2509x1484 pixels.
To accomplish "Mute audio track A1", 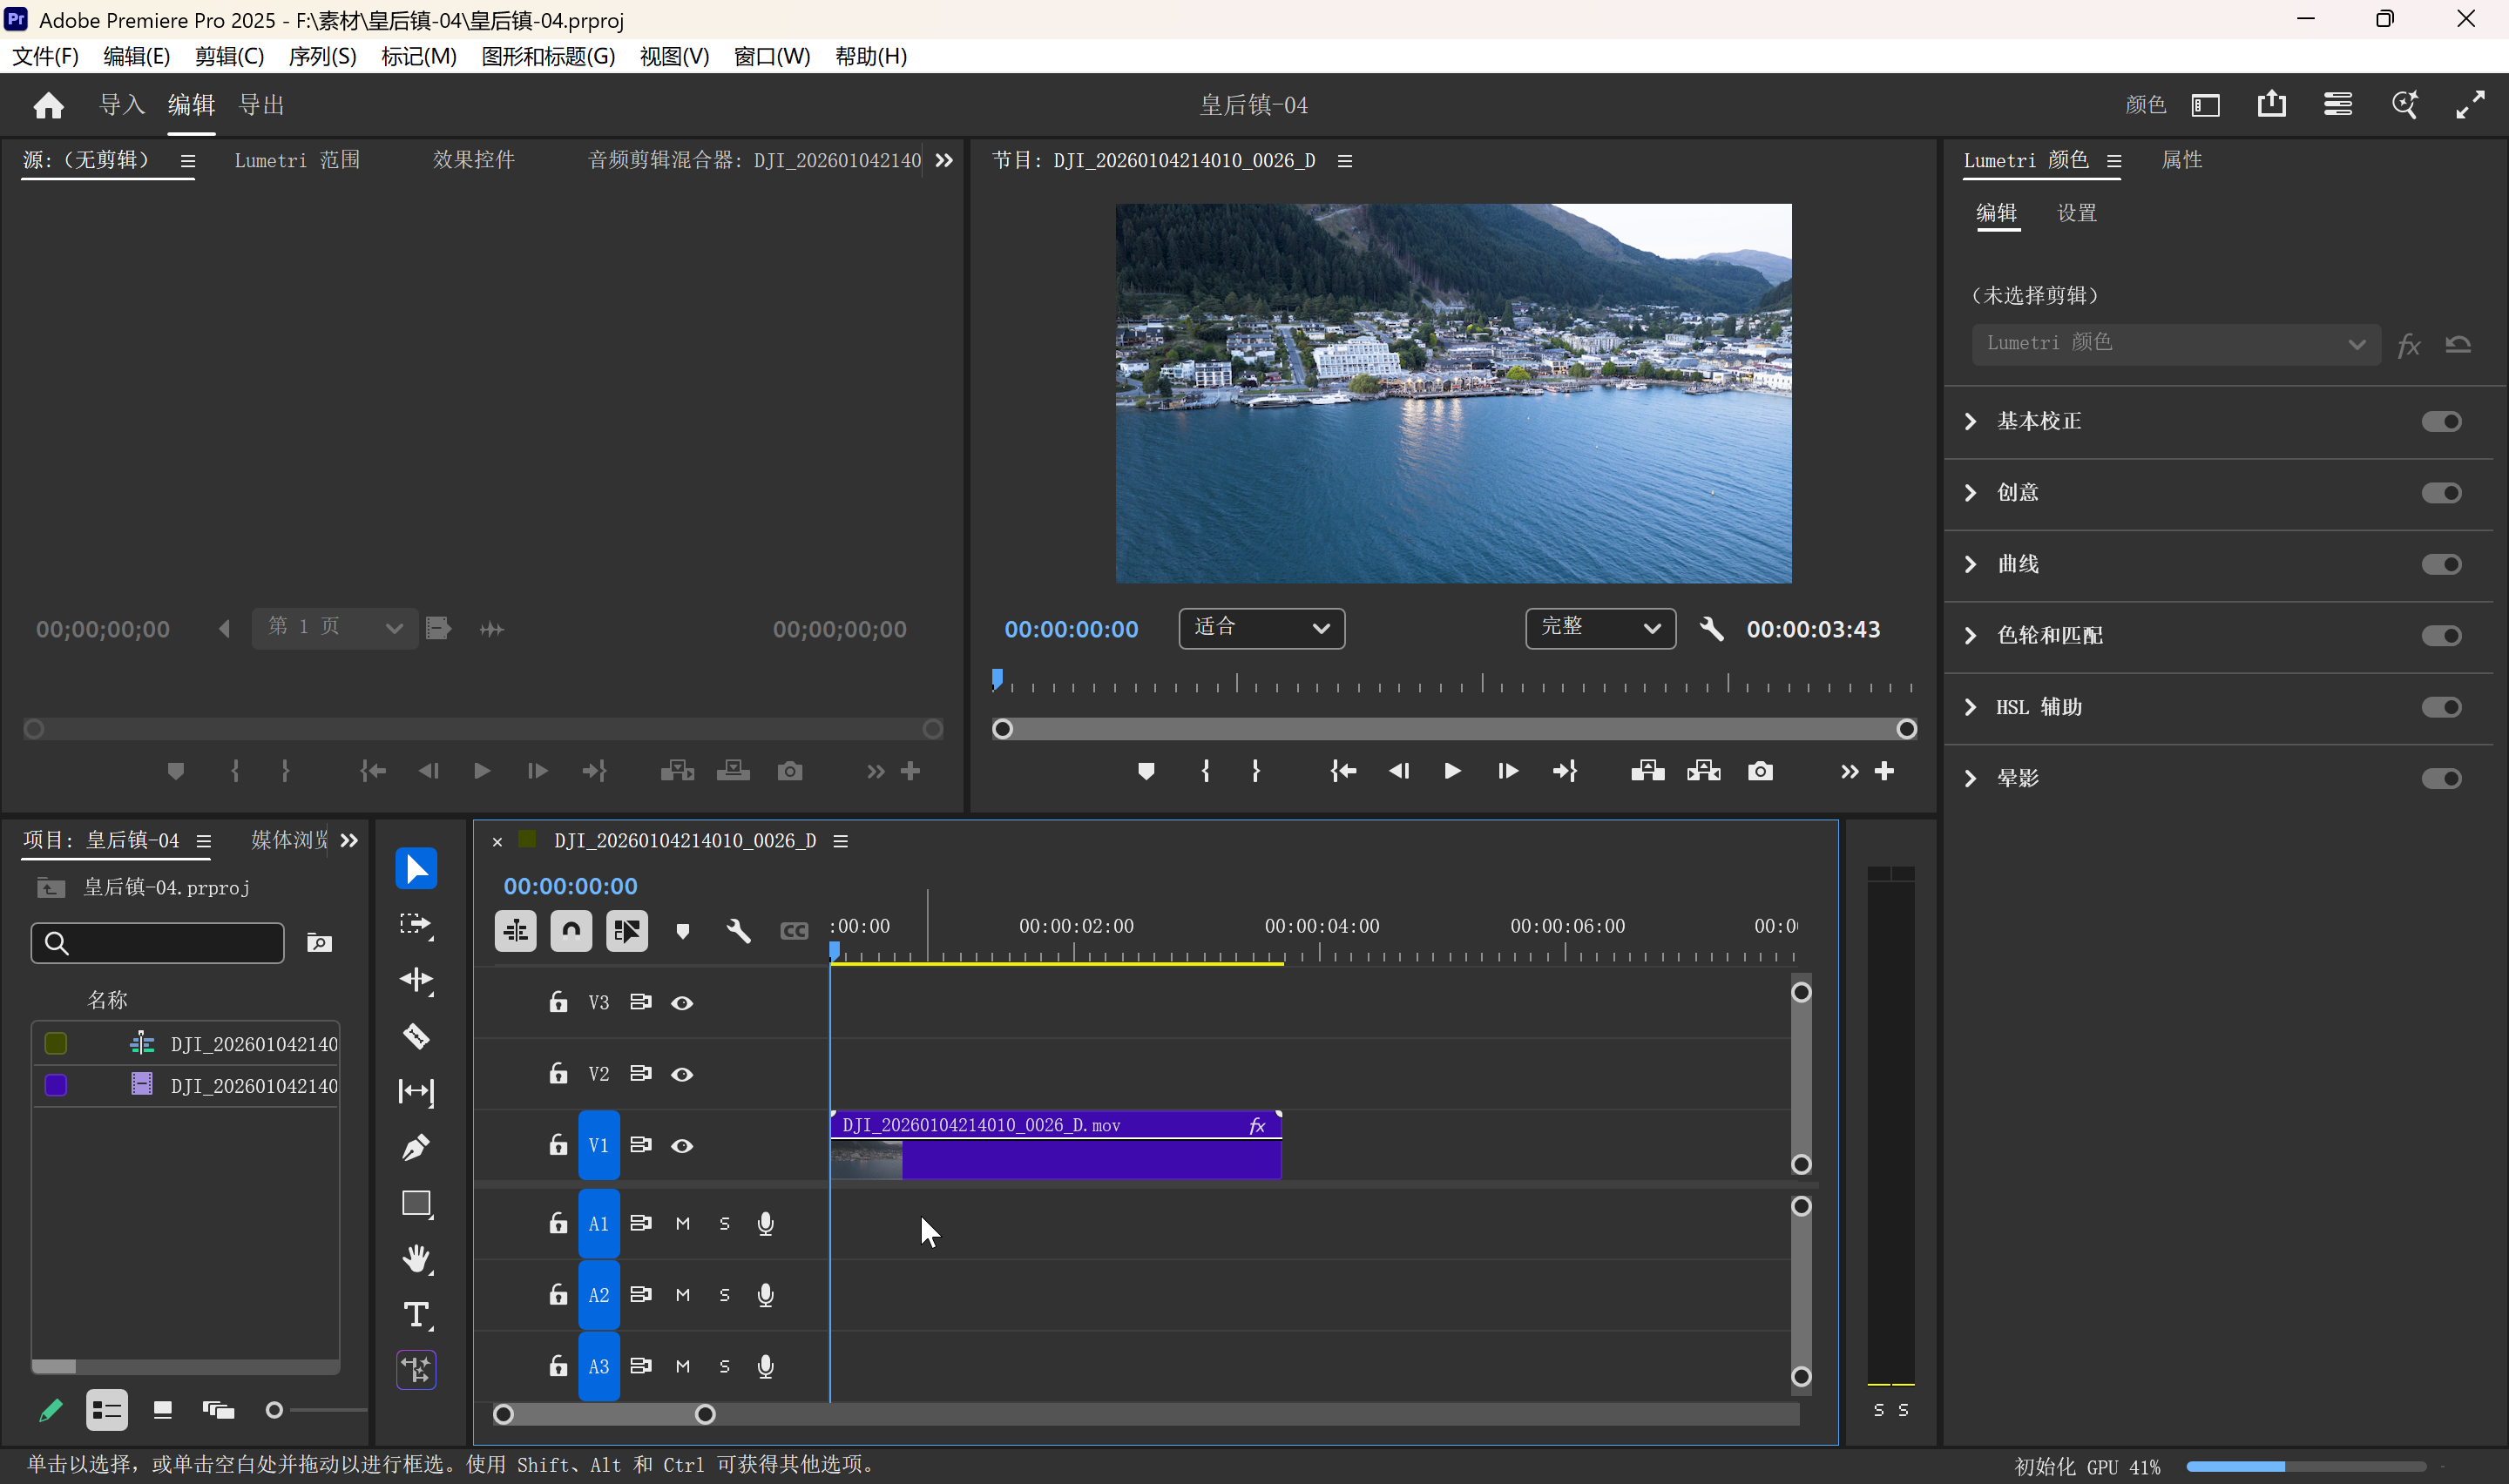I will point(683,1224).
